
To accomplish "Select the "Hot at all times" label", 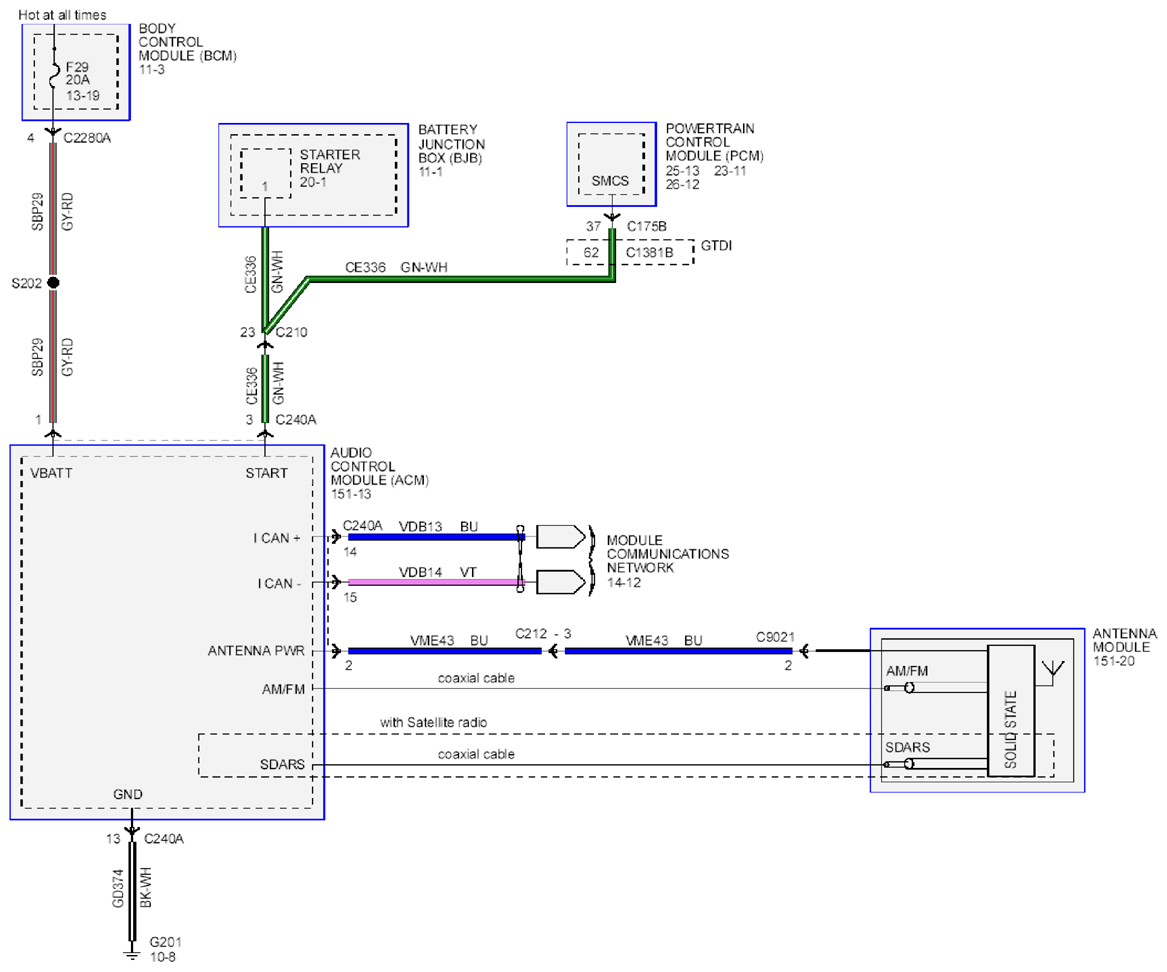I will point(62,15).
